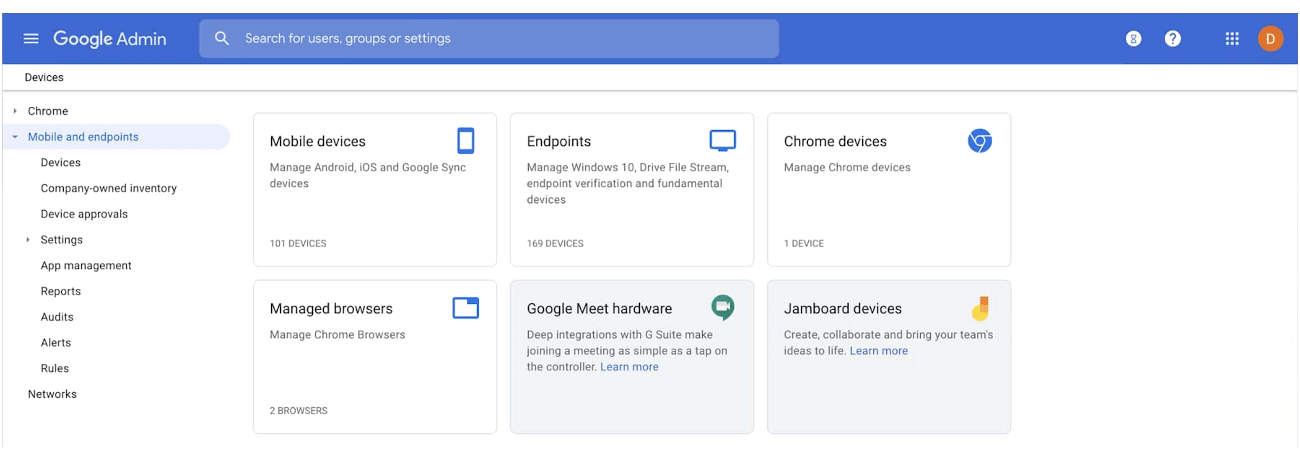
Task: Open the hourglass tasks icon in header
Action: click(1133, 39)
